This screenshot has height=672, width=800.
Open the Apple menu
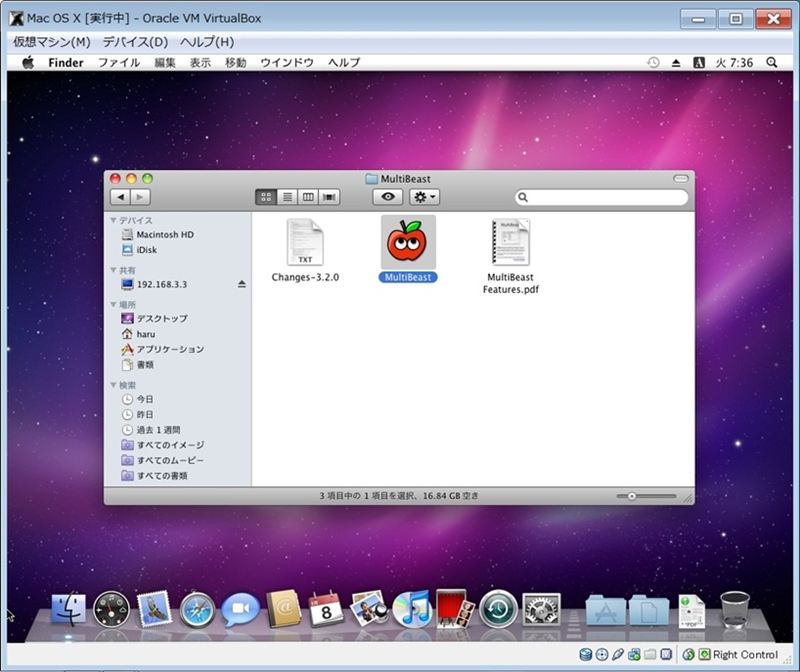pos(28,63)
